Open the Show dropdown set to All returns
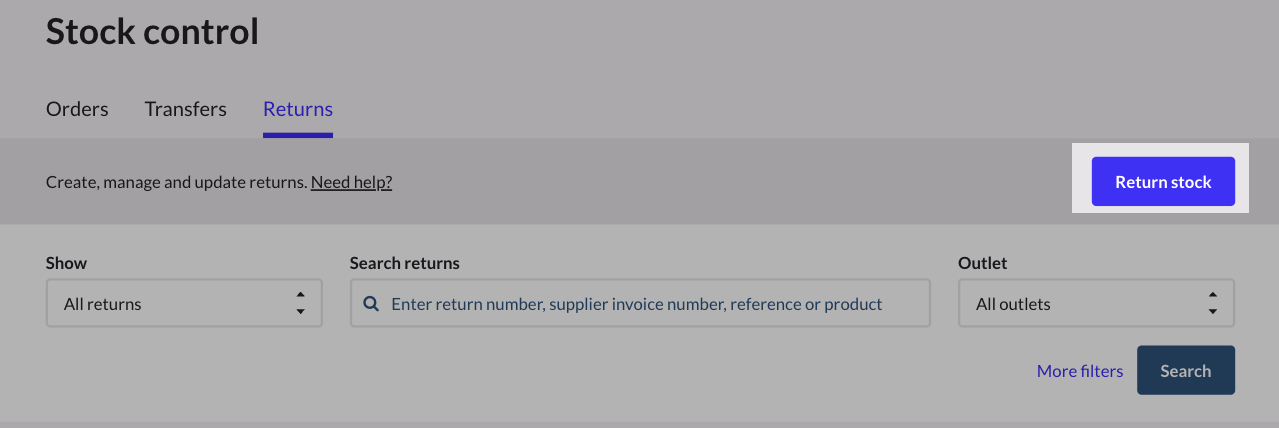 click(x=184, y=303)
